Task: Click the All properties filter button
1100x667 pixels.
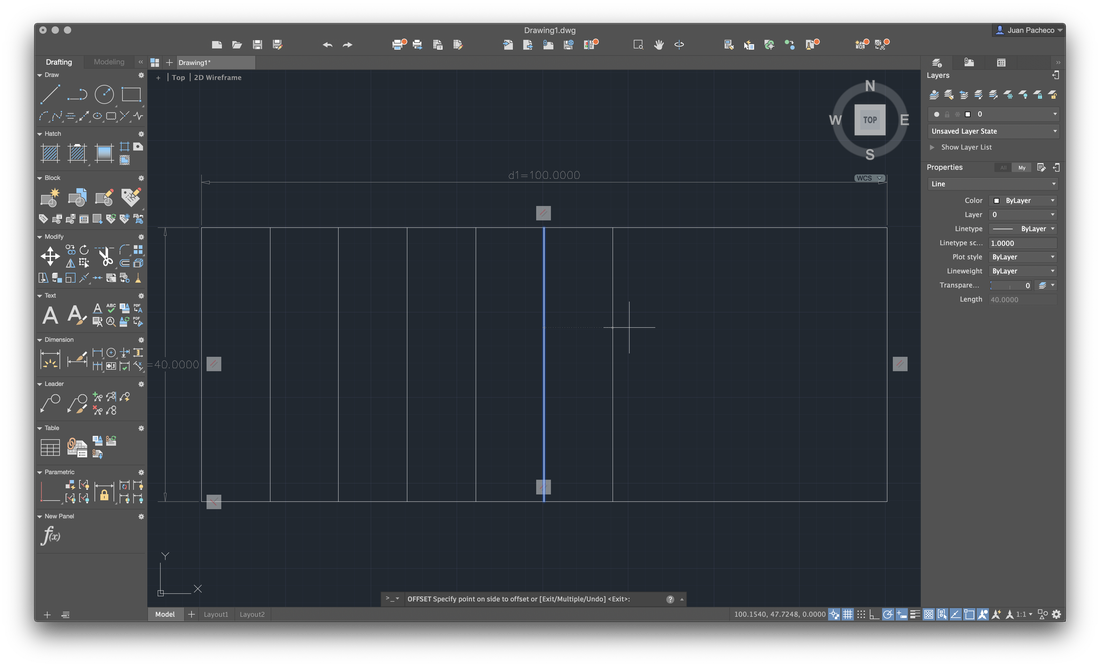Action: tap(1003, 168)
